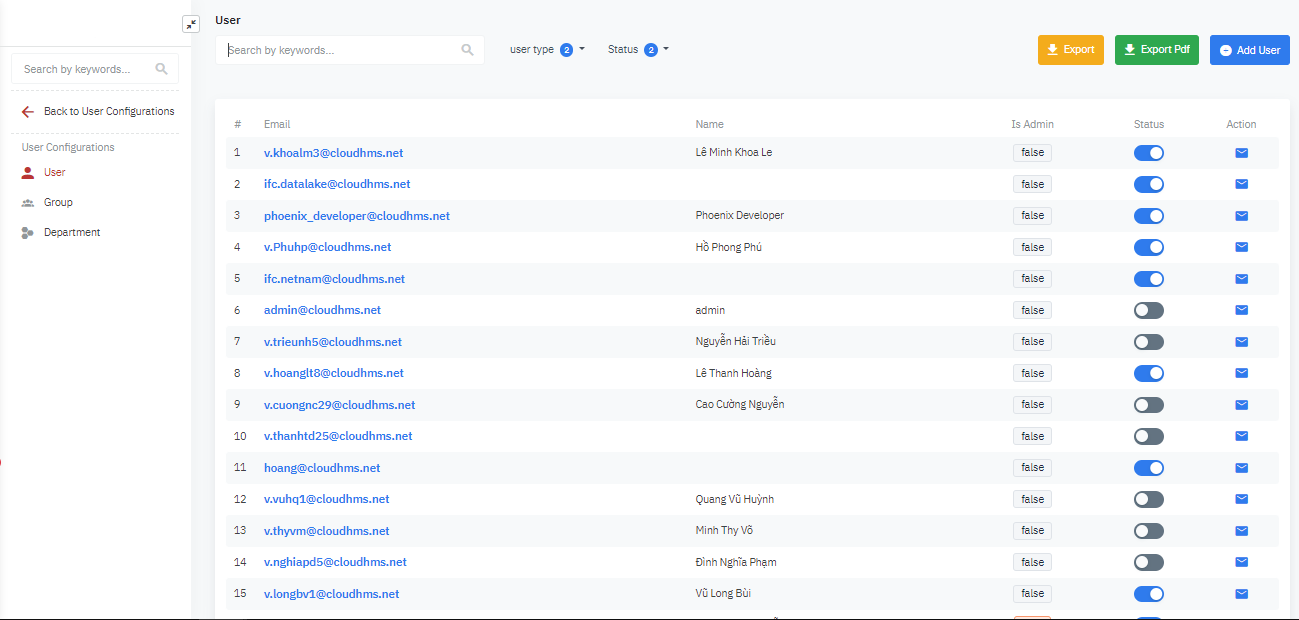Click the back arrow icon in sidebar

[x=28, y=112]
